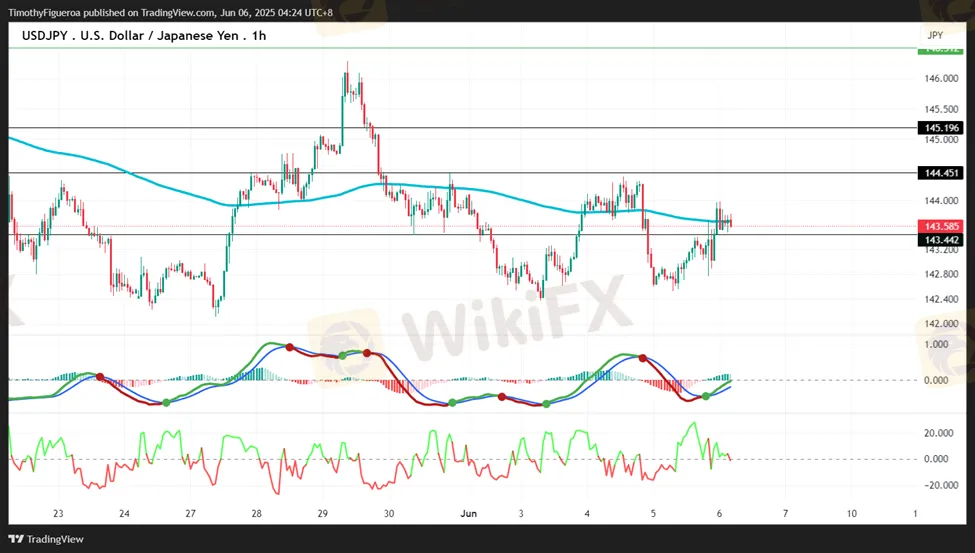This screenshot has height=553, width=975.
Task: Click the 29 date label on time axis
Action: (x=323, y=513)
